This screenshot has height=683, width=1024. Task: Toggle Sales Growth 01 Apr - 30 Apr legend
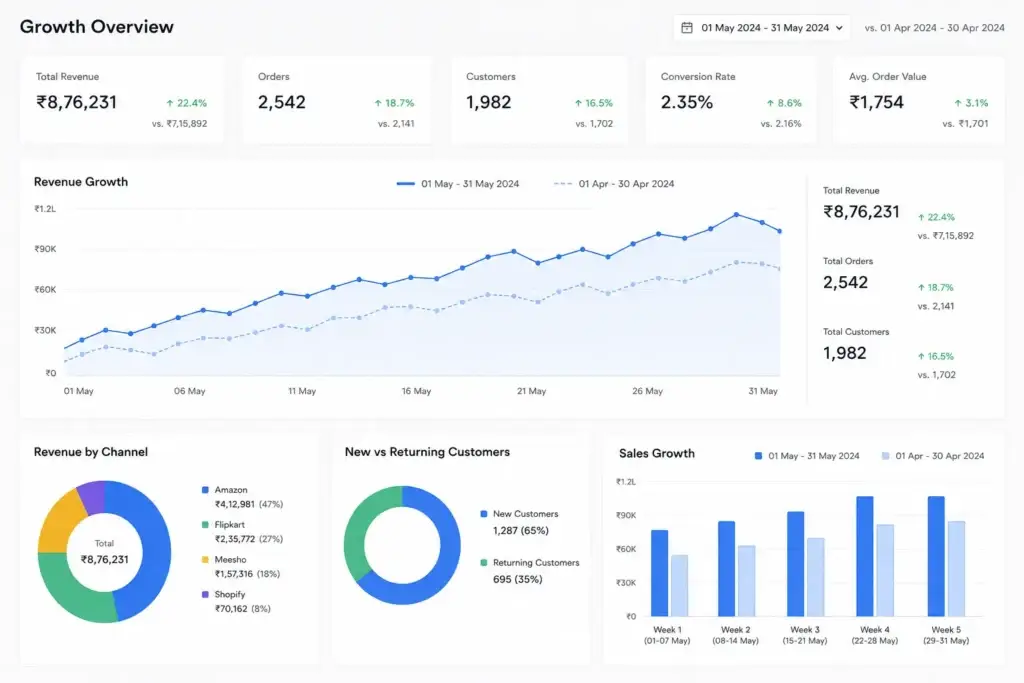pos(933,456)
